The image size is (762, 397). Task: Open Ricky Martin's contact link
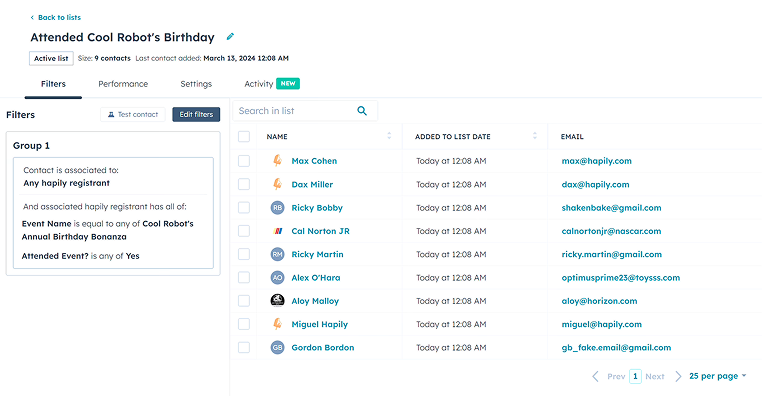pyautogui.click(x=317, y=254)
